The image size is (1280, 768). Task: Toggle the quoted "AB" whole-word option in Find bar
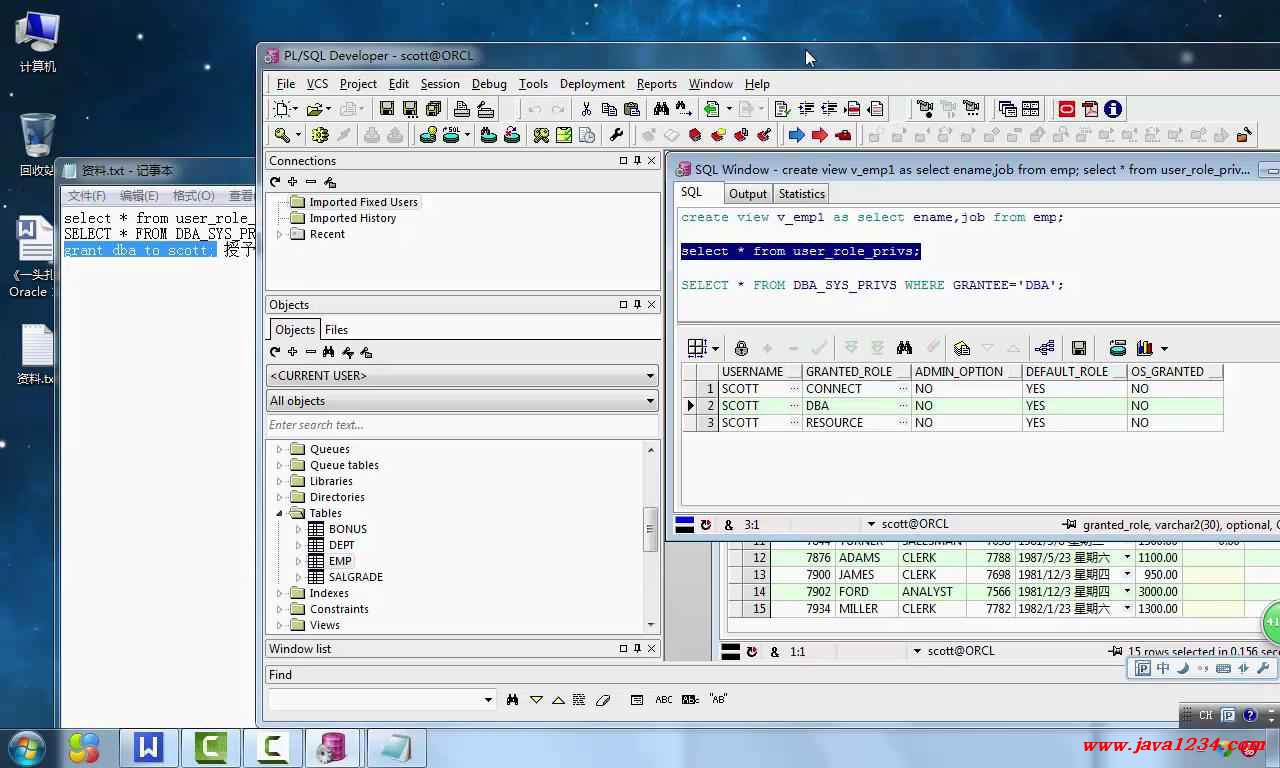(718, 700)
